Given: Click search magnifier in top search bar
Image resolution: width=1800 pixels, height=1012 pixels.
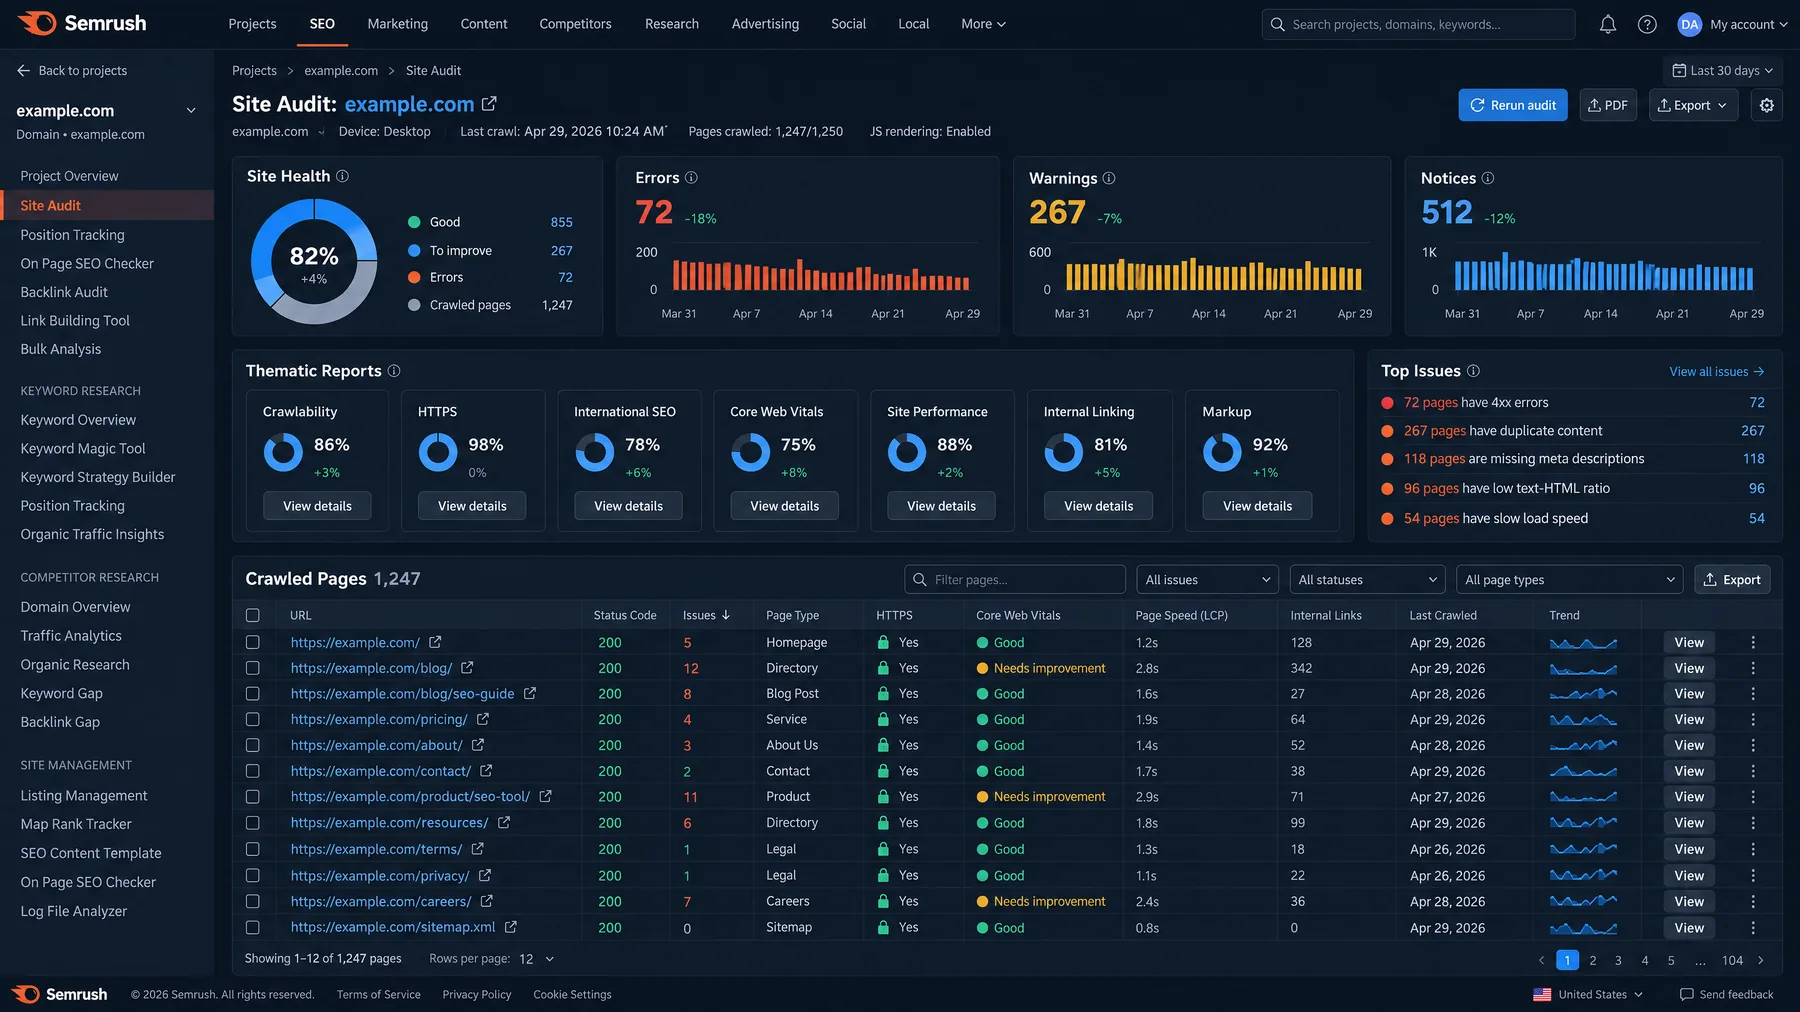Looking at the screenshot, I should (x=1277, y=24).
